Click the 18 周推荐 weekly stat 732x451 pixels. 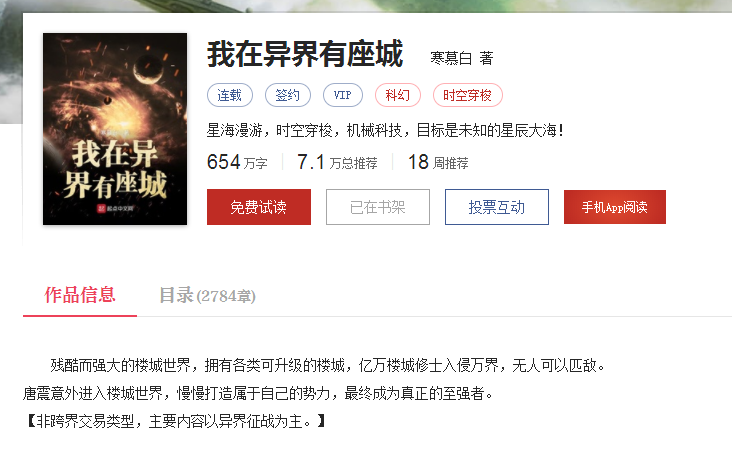pos(438,162)
